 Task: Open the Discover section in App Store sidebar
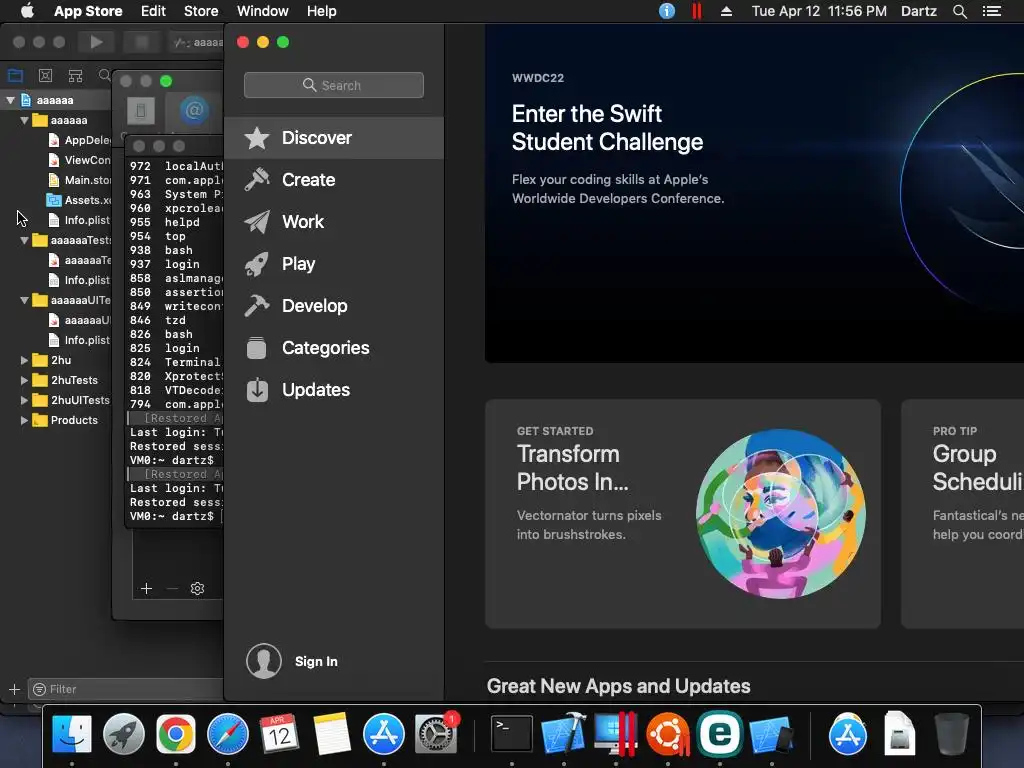click(x=334, y=138)
